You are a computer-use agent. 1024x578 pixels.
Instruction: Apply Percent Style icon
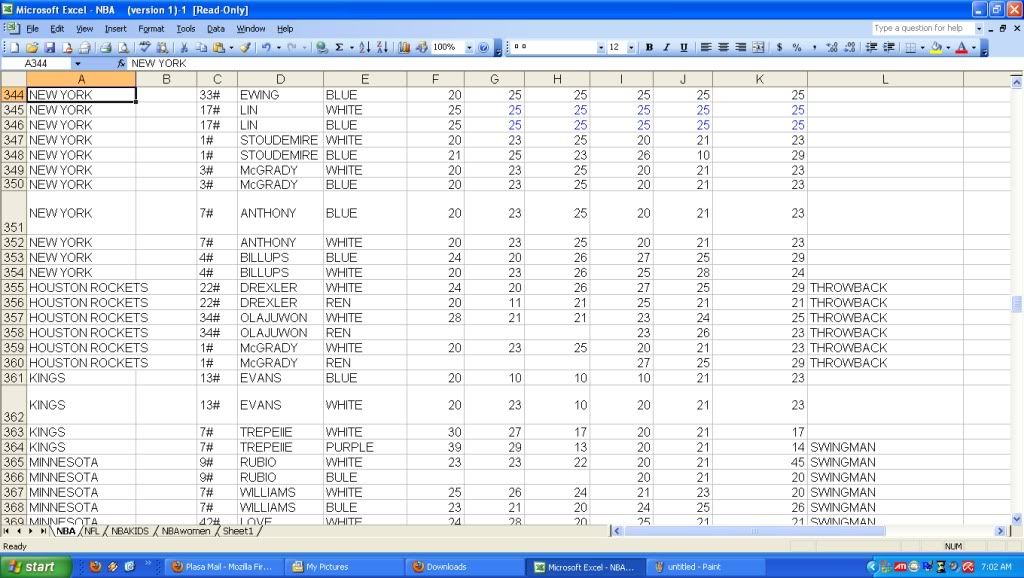coord(797,48)
